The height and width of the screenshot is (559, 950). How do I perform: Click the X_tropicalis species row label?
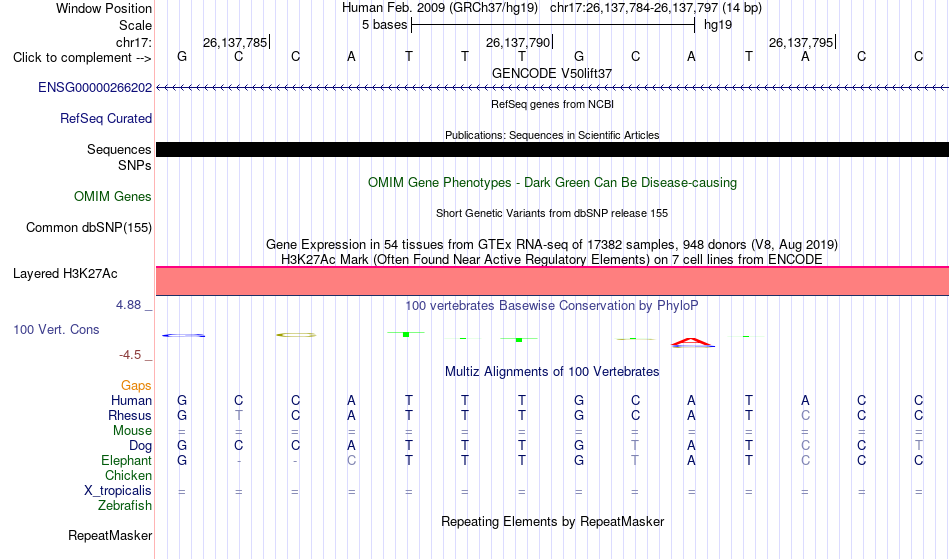(x=118, y=491)
